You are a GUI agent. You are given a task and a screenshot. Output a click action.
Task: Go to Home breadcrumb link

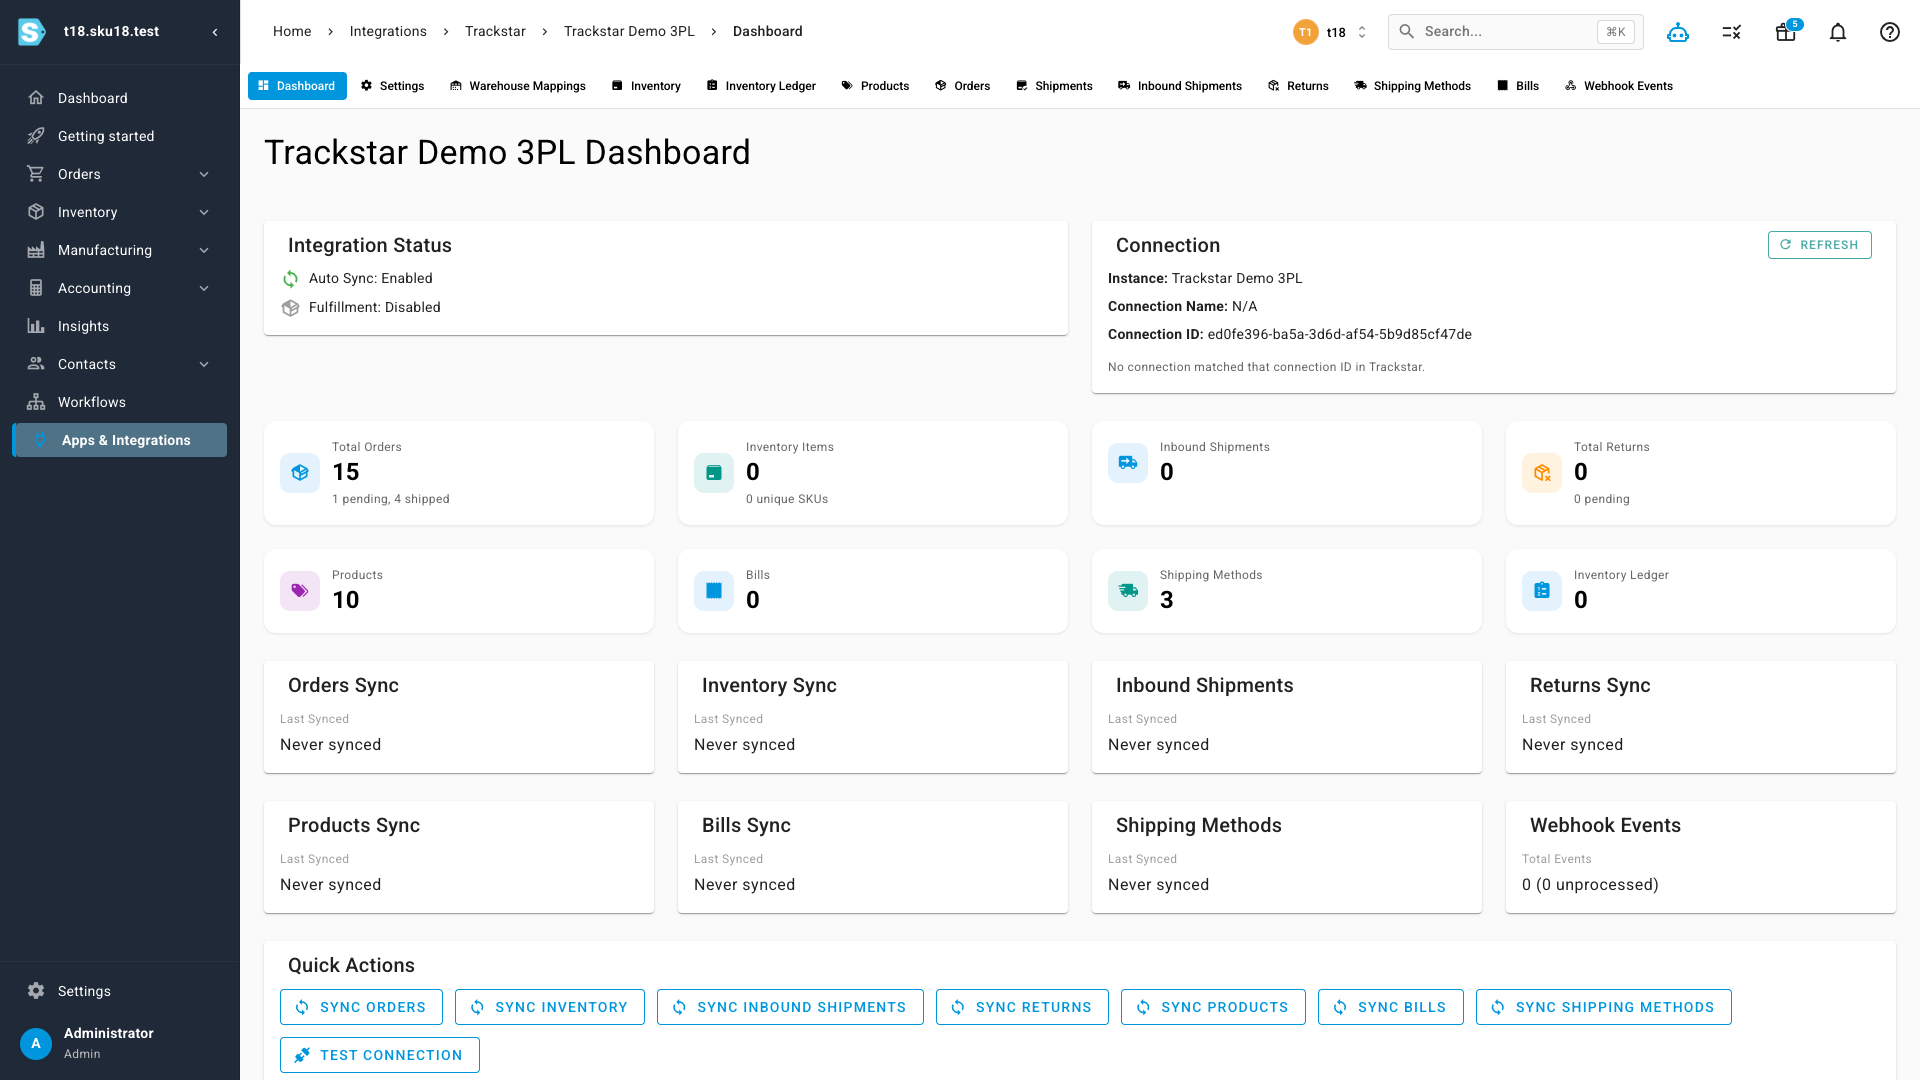(292, 32)
